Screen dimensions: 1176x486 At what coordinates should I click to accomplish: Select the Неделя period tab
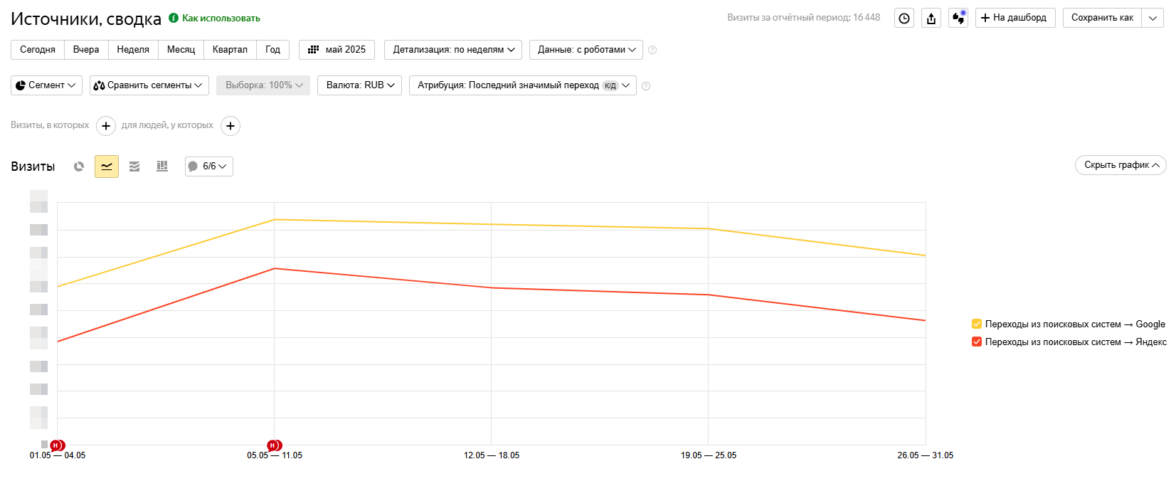pyautogui.click(x=133, y=49)
